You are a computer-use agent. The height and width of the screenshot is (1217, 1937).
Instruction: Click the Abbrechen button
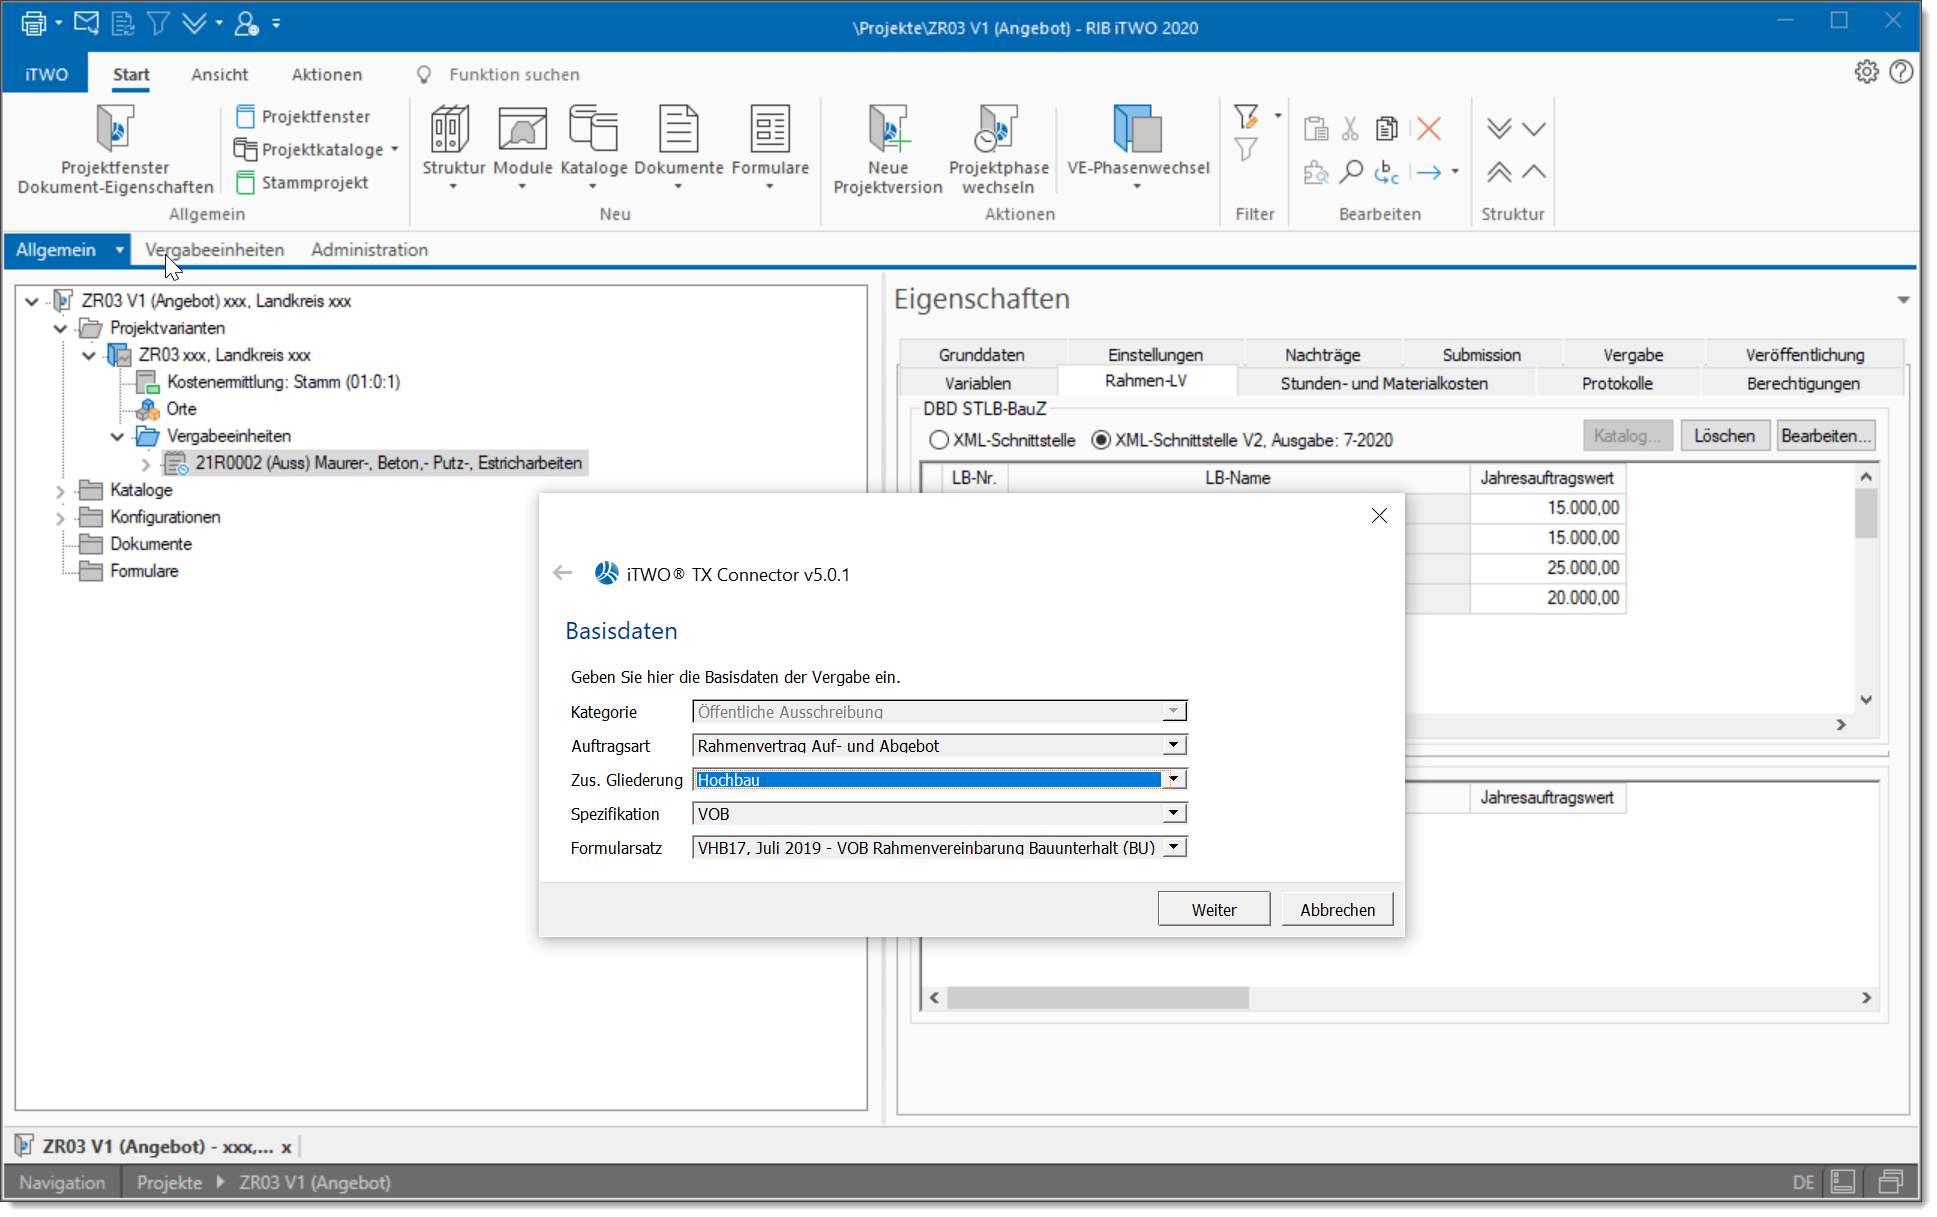pos(1337,909)
